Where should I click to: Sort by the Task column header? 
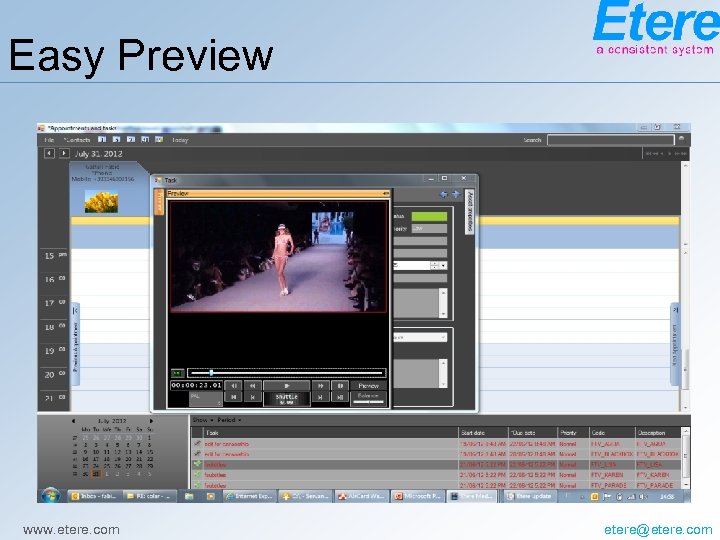[331, 433]
